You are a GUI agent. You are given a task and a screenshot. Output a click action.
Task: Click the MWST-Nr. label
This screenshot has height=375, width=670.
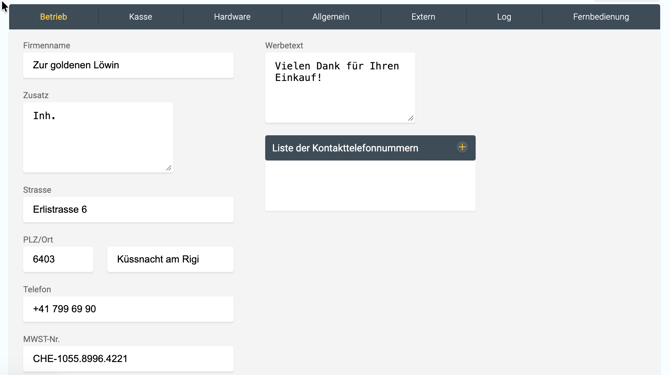pyautogui.click(x=41, y=339)
